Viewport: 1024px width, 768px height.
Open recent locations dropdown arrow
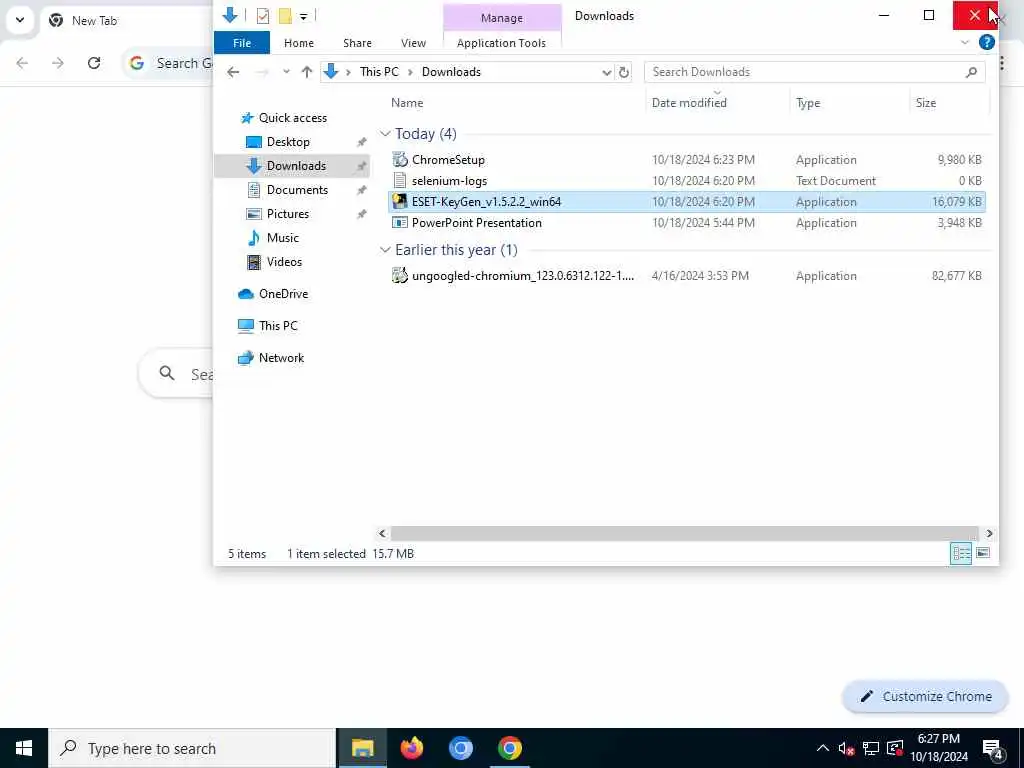pyautogui.click(x=286, y=72)
